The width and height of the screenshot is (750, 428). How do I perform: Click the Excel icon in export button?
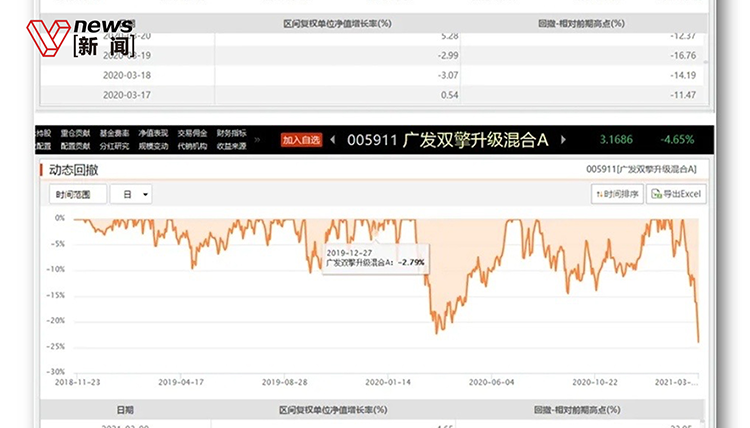tap(656, 194)
